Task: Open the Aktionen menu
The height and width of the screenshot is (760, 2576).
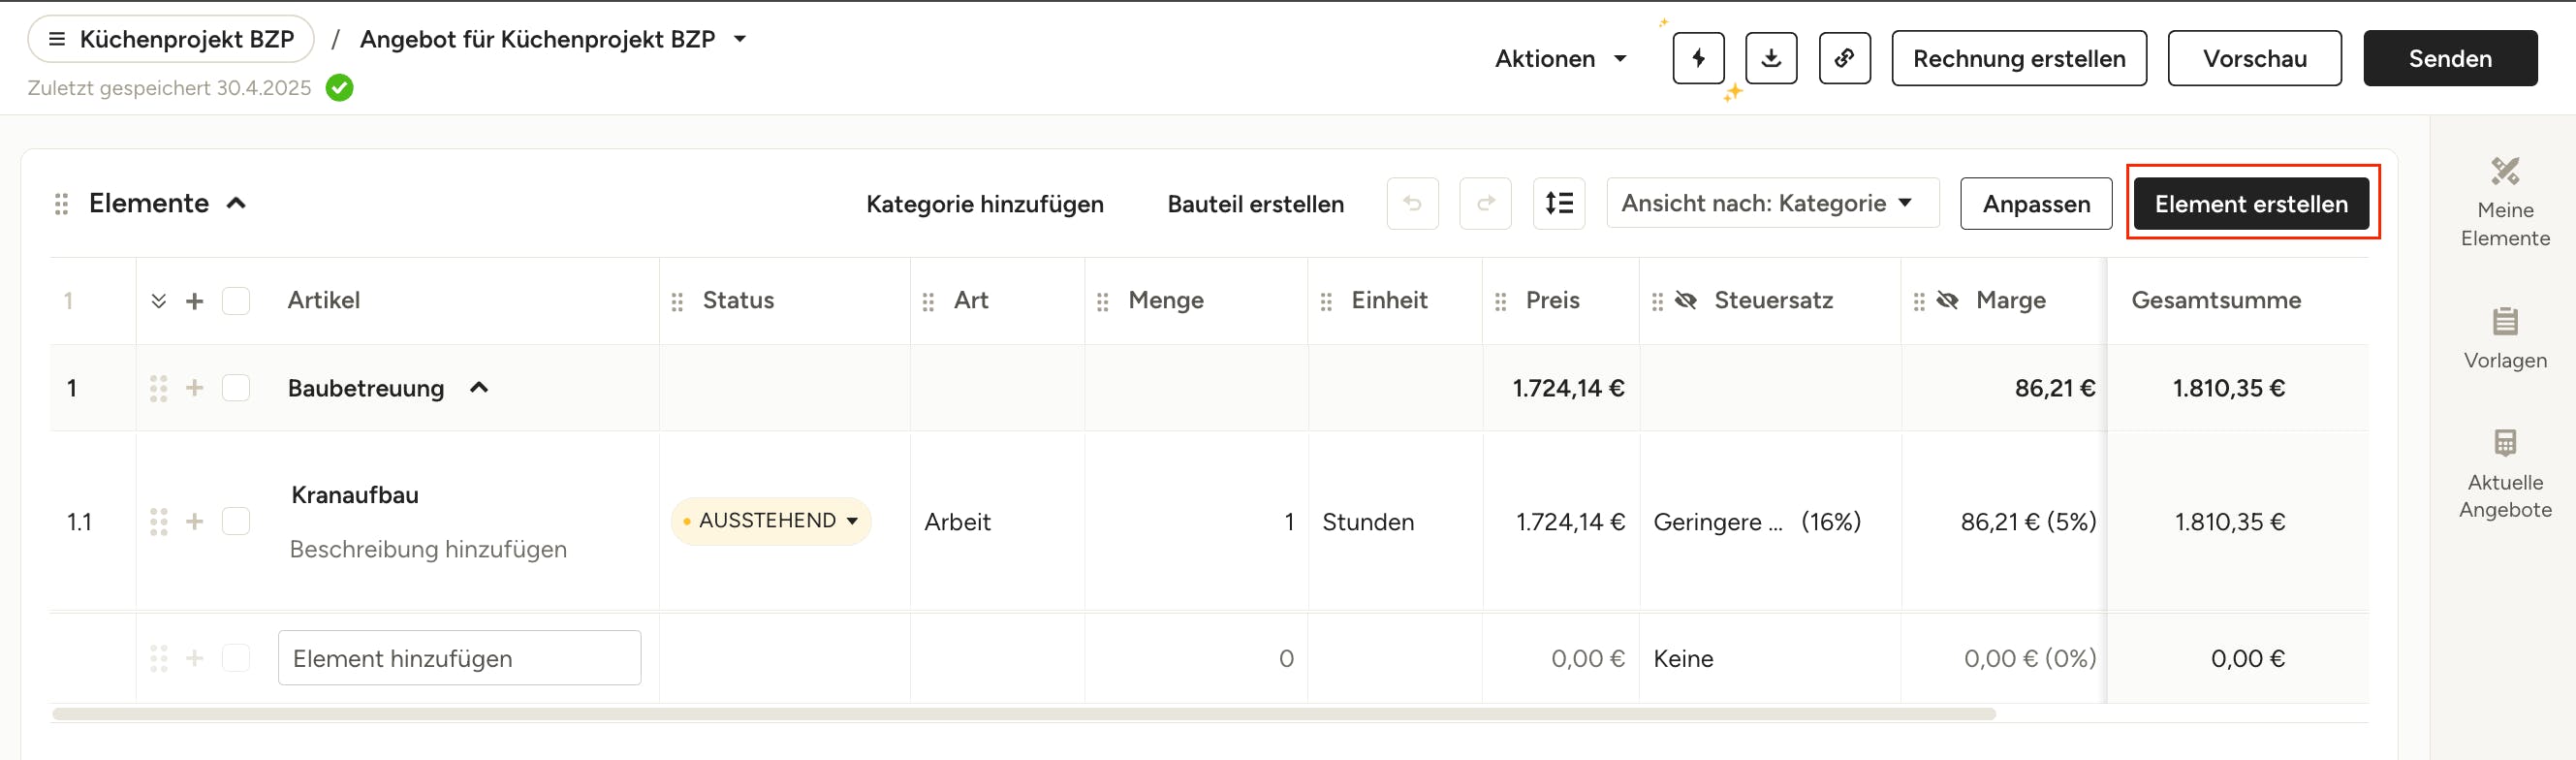Action: click(x=1560, y=59)
